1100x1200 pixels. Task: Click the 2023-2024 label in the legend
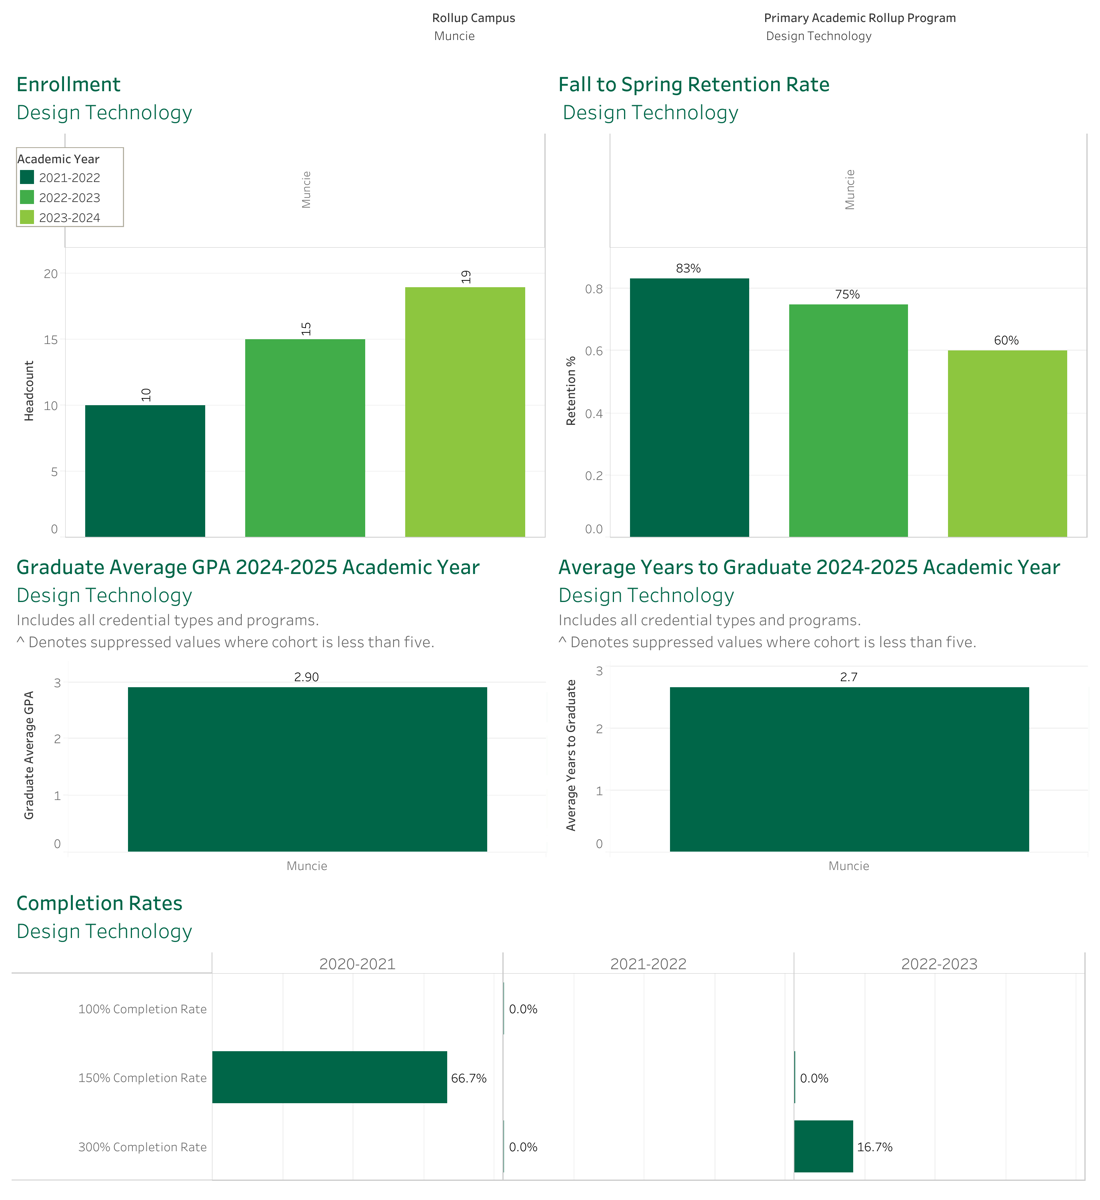click(69, 218)
